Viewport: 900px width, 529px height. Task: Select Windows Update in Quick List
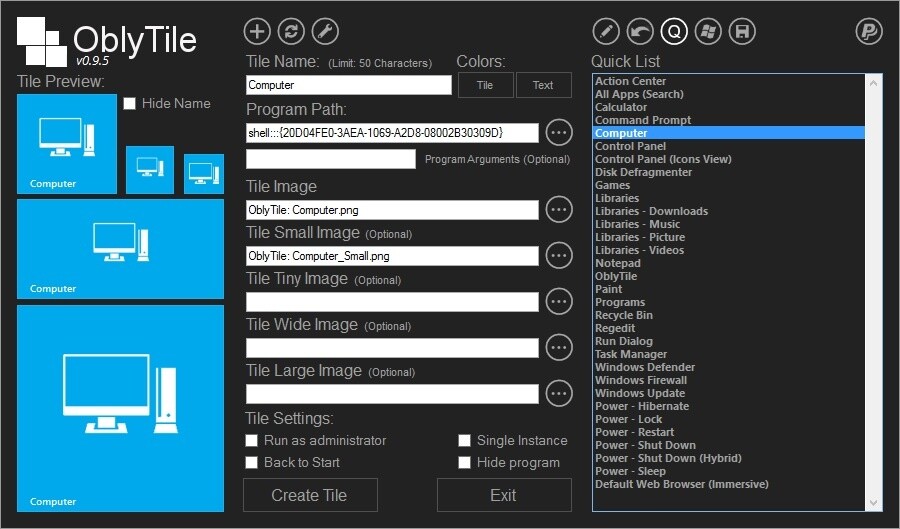(639, 393)
